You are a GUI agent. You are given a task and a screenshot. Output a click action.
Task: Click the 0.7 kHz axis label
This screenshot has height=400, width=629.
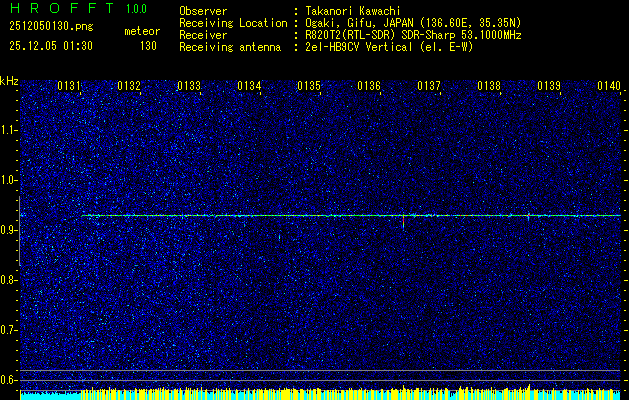(7, 330)
